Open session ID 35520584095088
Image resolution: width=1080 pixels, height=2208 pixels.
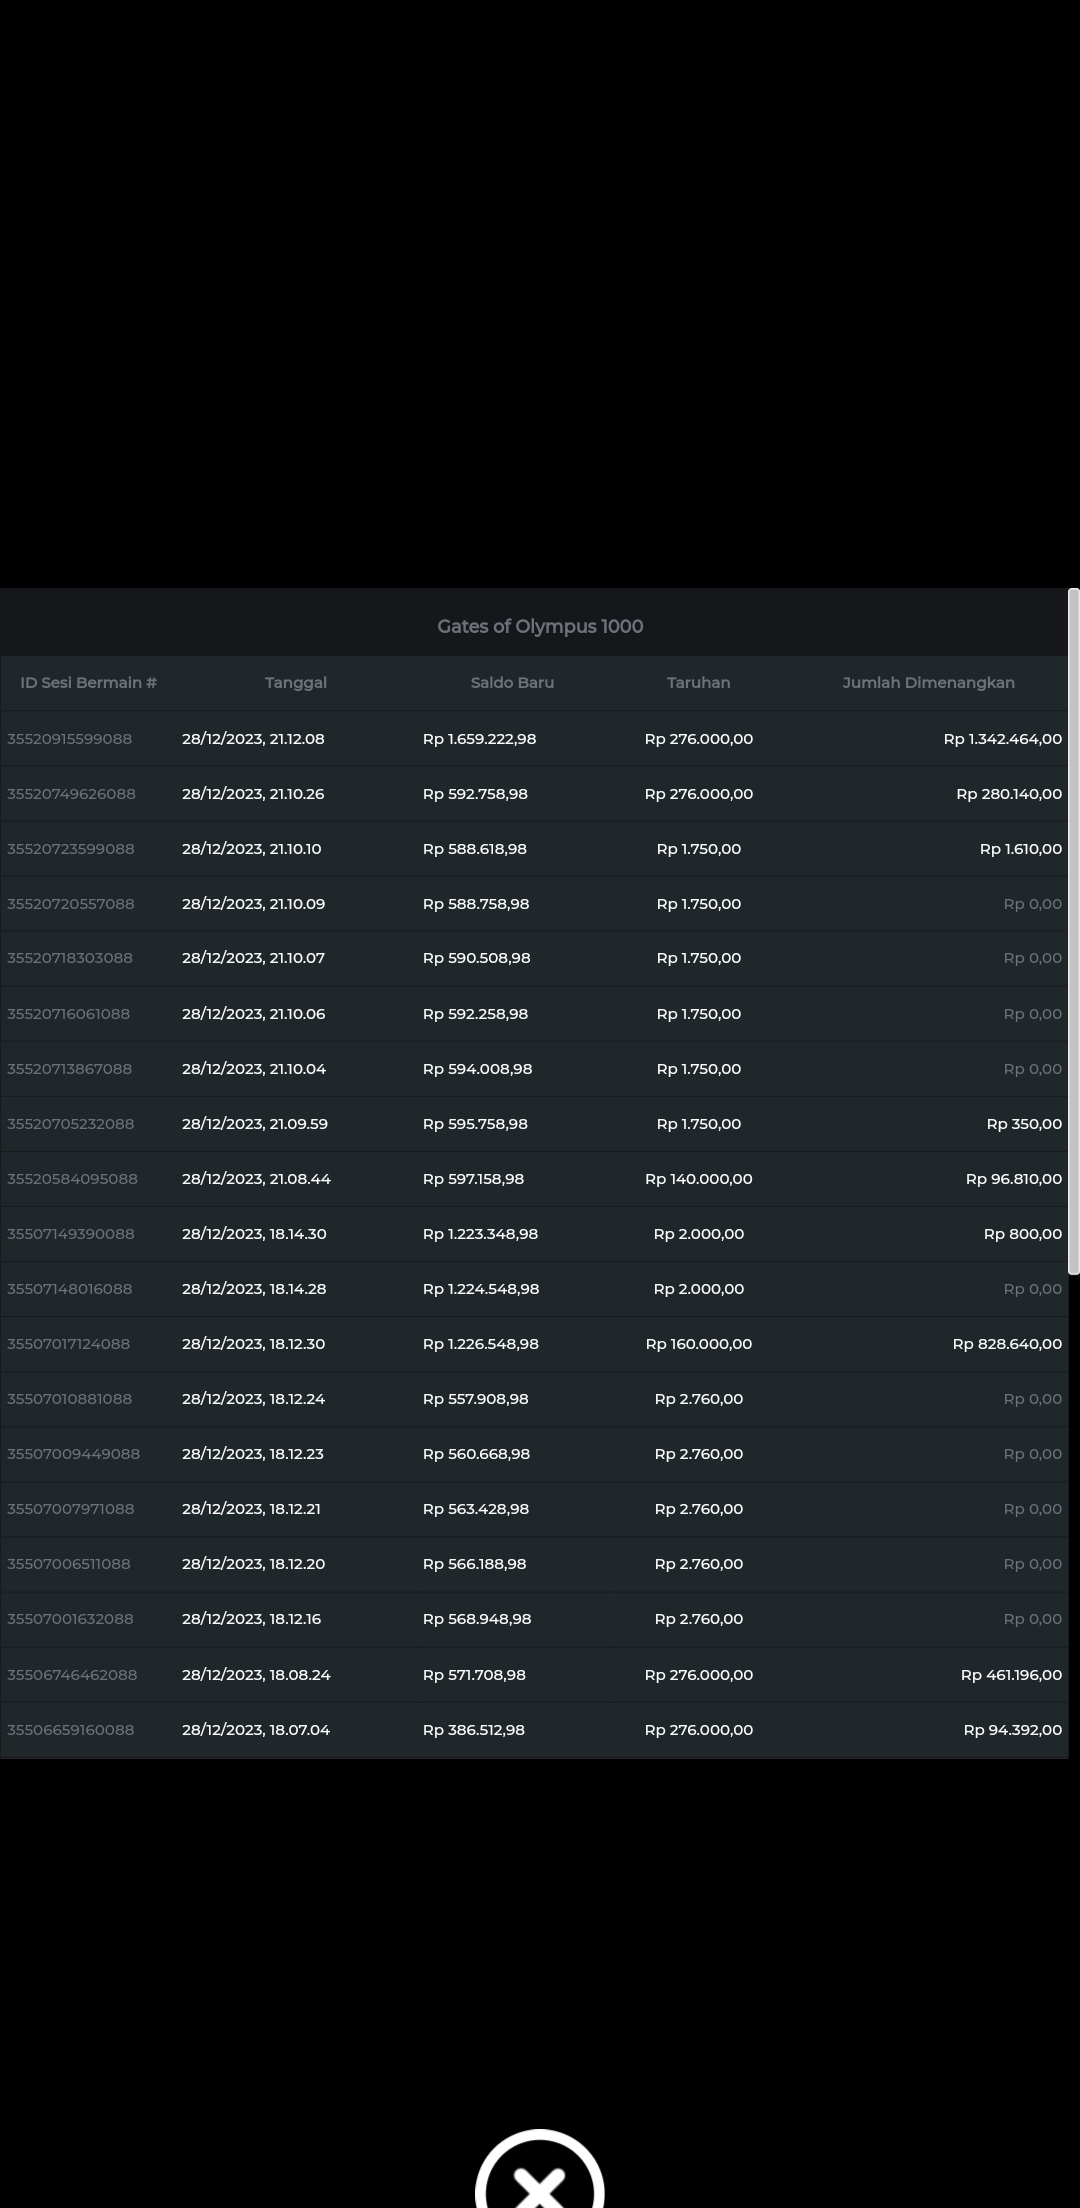point(72,1179)
